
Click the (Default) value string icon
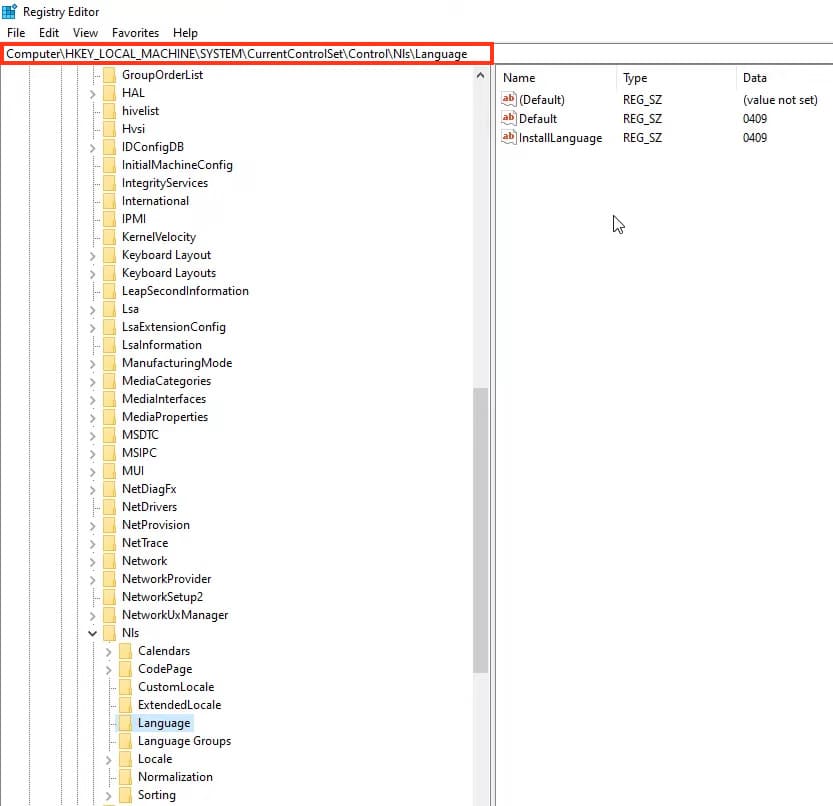[508, 99]
